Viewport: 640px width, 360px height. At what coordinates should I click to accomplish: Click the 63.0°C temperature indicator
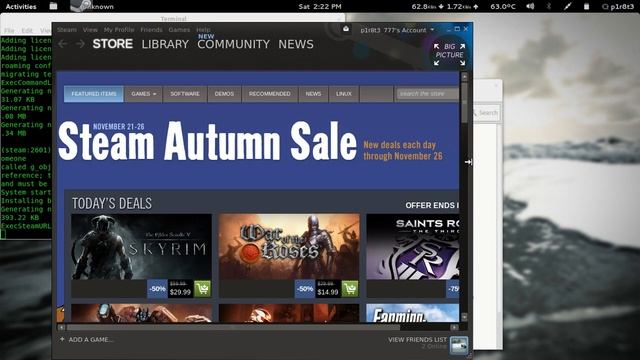point(503,7)
